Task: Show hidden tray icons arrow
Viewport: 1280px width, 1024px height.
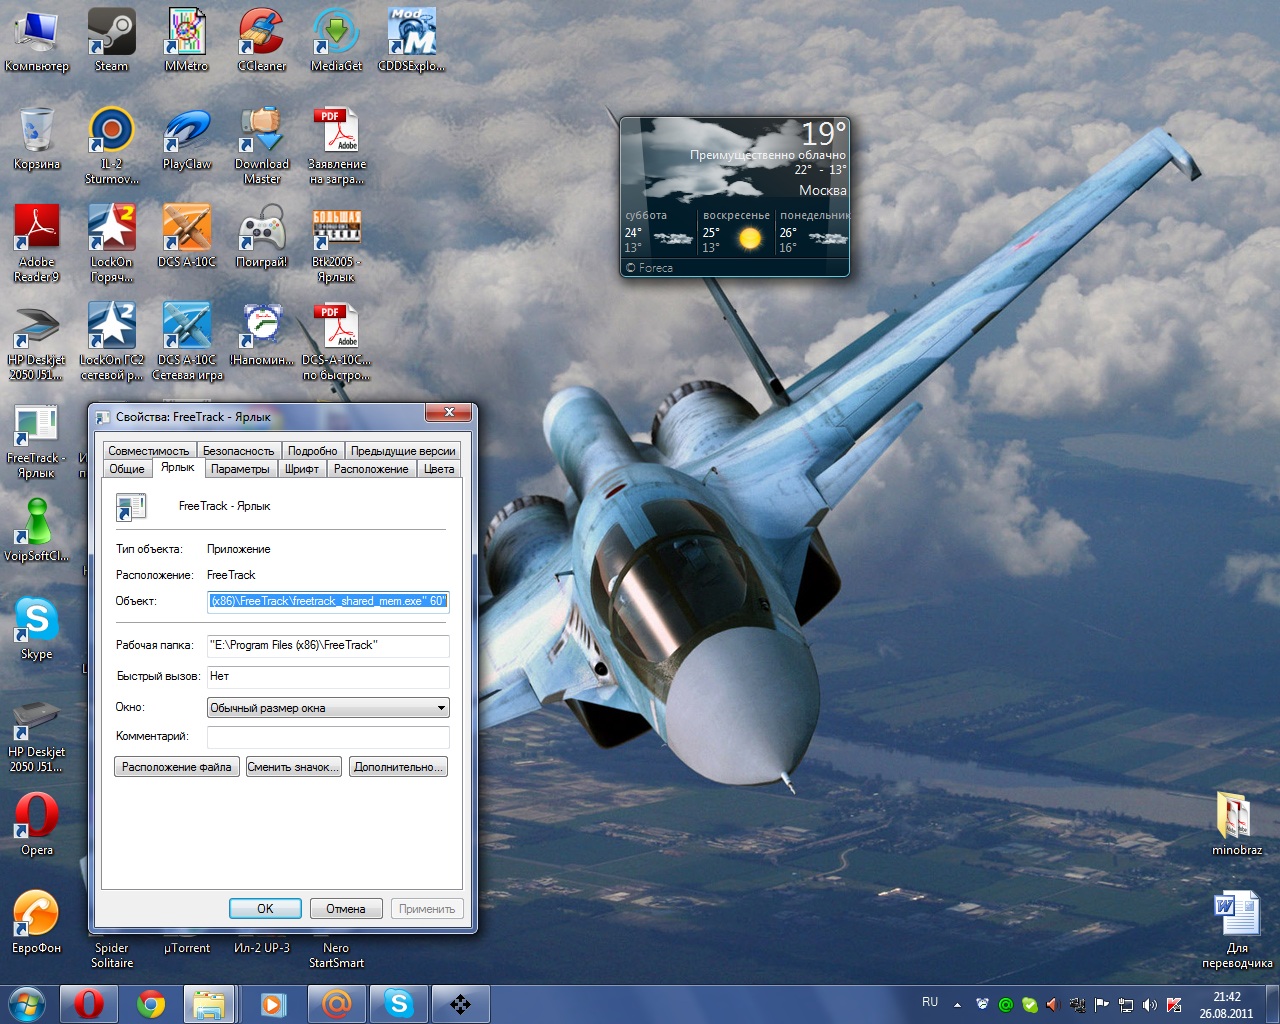Action: pos(957,1004)
